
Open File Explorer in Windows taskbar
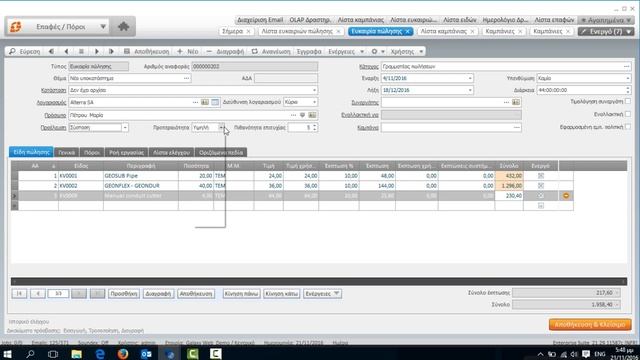click(x=76, y=354)
